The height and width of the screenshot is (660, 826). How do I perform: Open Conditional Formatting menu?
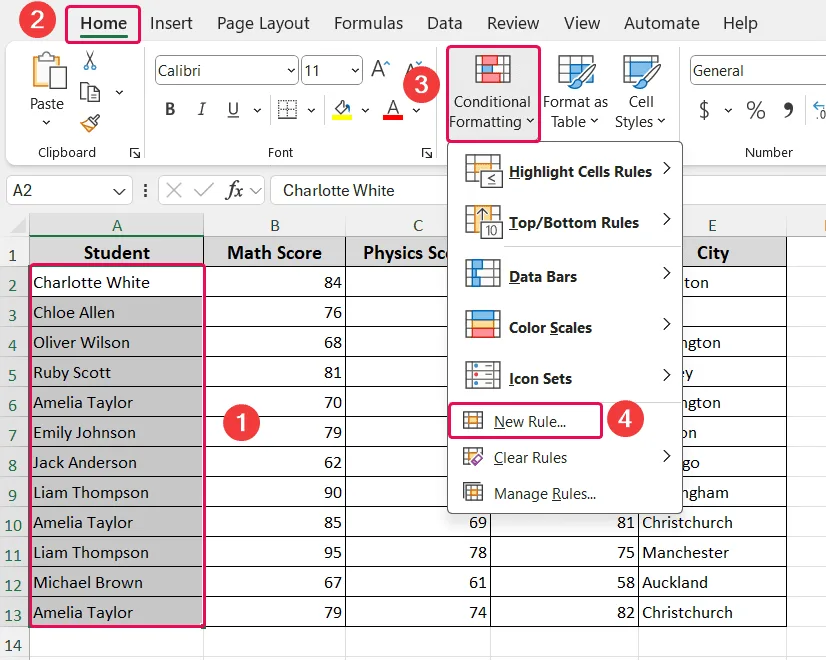click(493, 94)
